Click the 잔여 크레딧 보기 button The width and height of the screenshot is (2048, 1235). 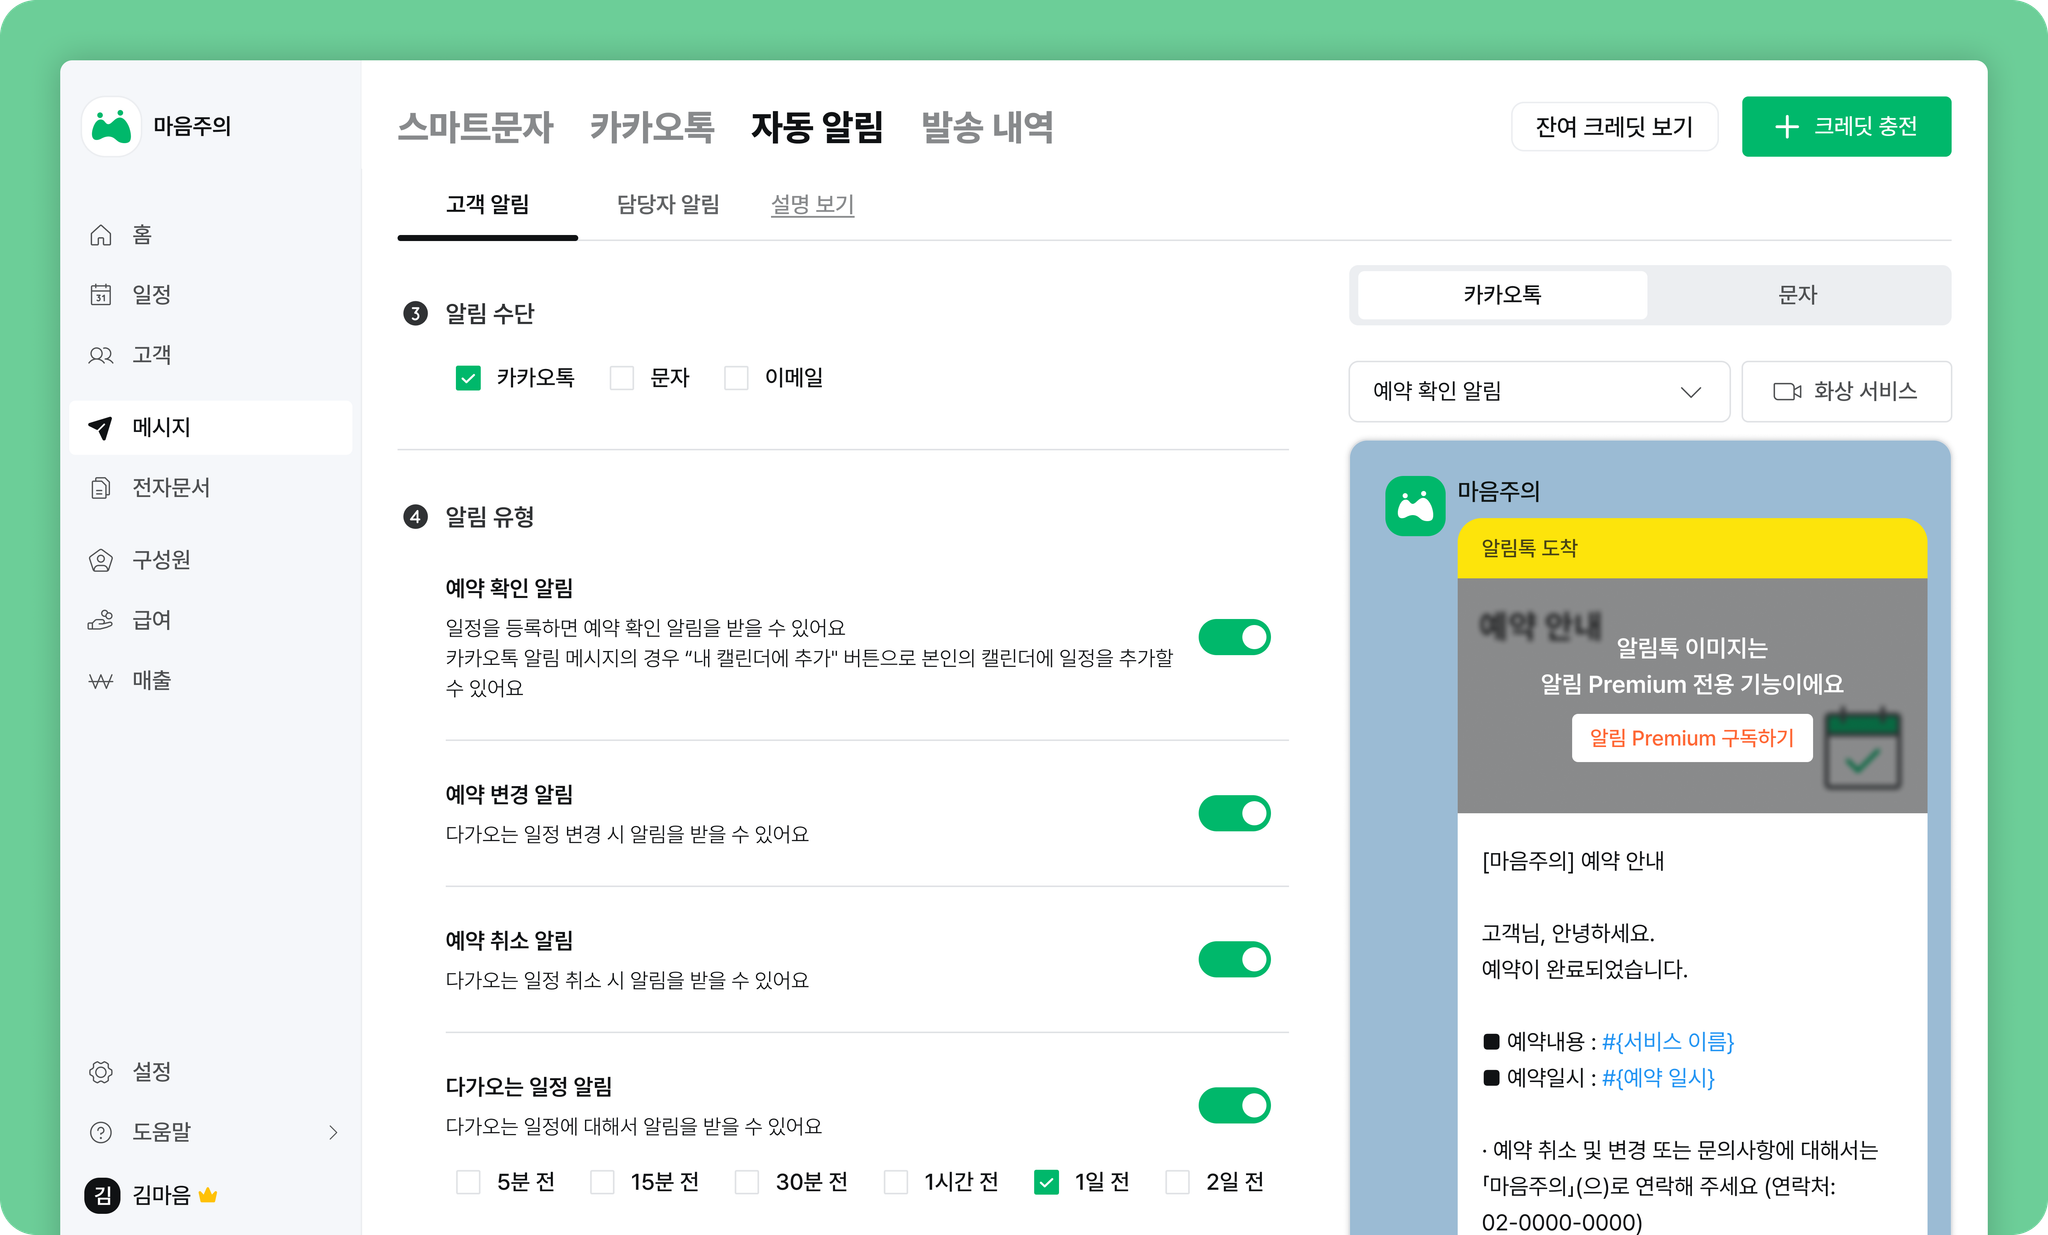coord(1614,127)
